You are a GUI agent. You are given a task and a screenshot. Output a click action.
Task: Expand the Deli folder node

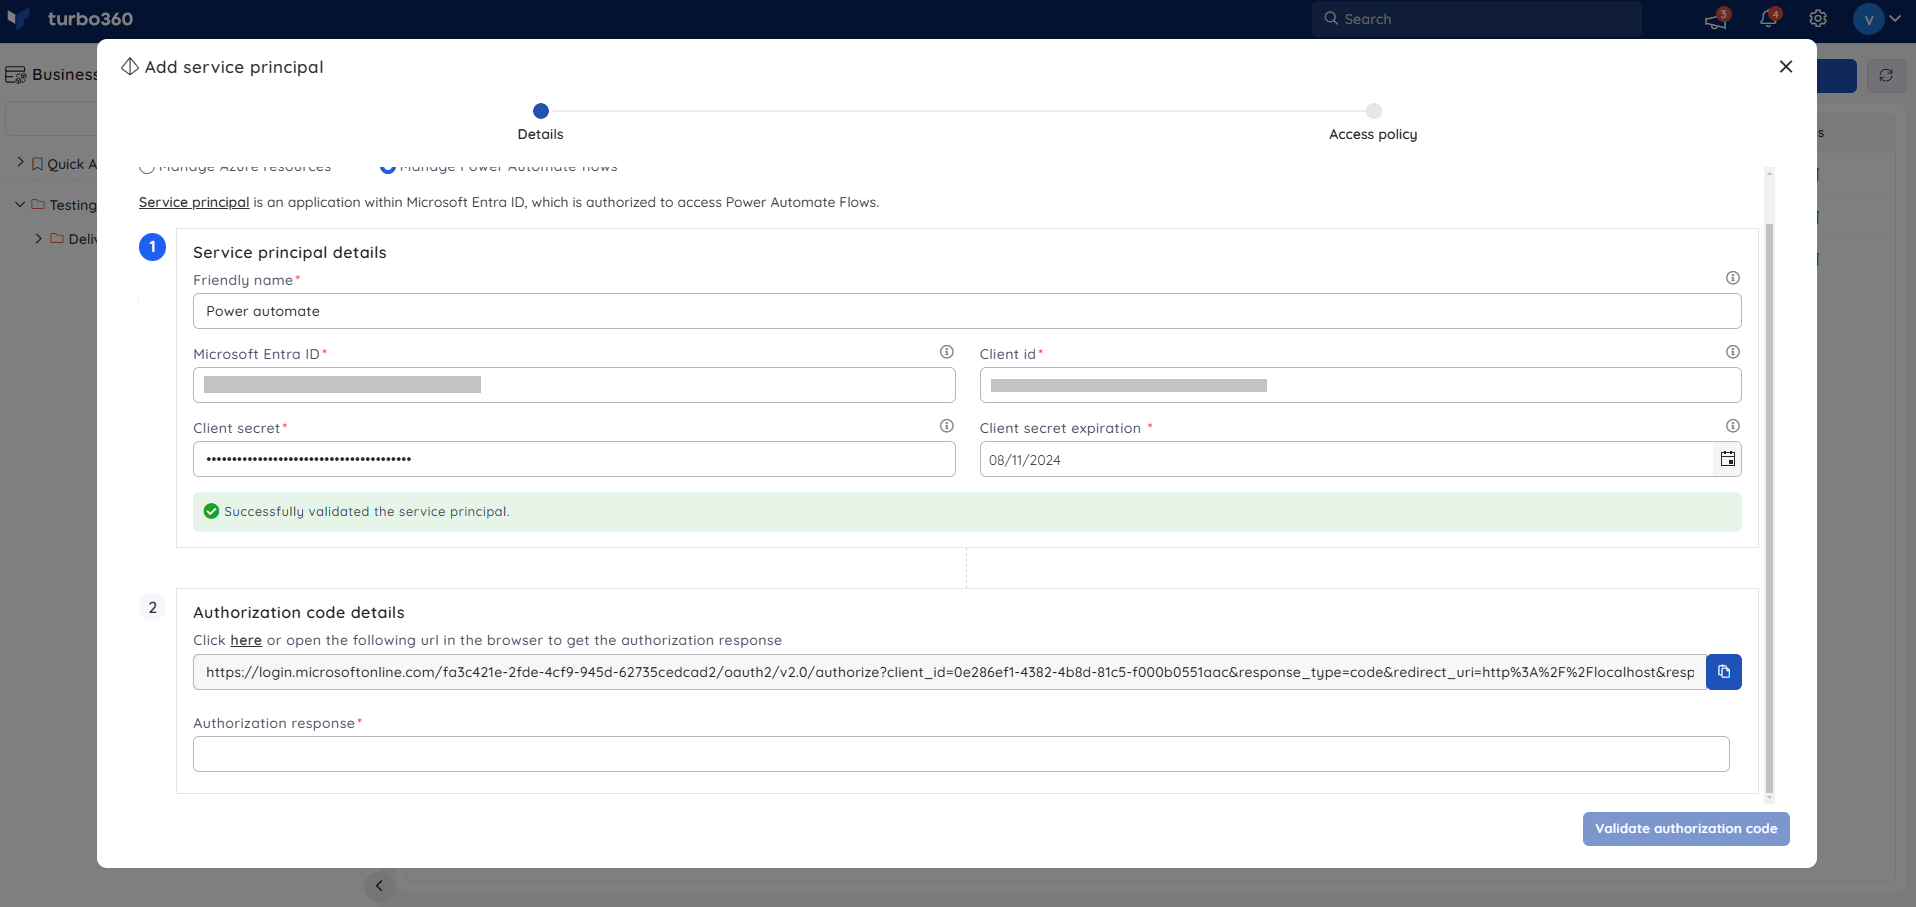(x=38, y=238)
